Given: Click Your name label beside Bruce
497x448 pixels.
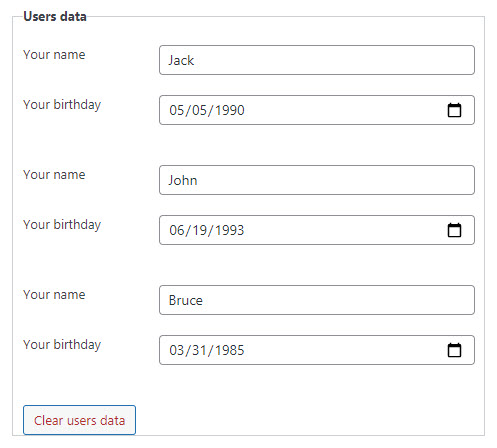Looking at the screenshot, I should click(x=54, y=295).
